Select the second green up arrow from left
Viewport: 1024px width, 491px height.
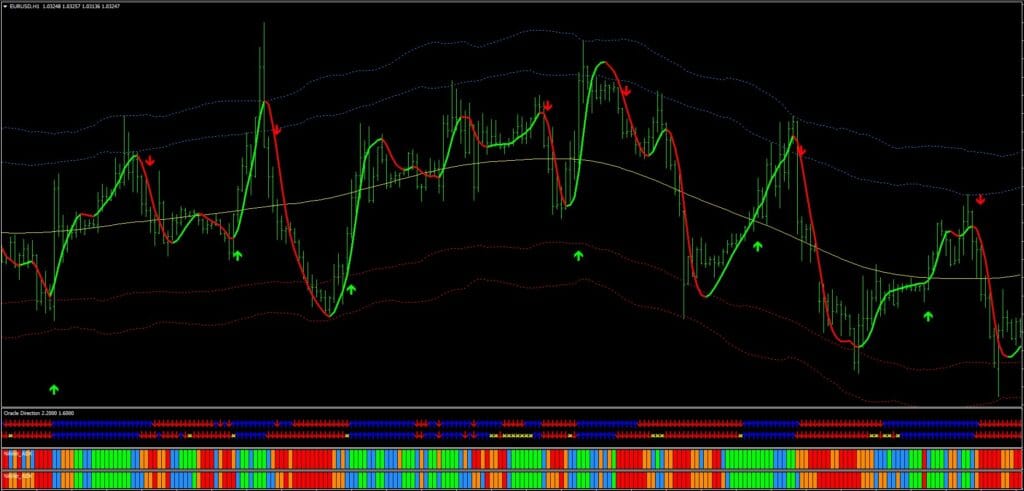pyautogui.click(x=237, y=256)
